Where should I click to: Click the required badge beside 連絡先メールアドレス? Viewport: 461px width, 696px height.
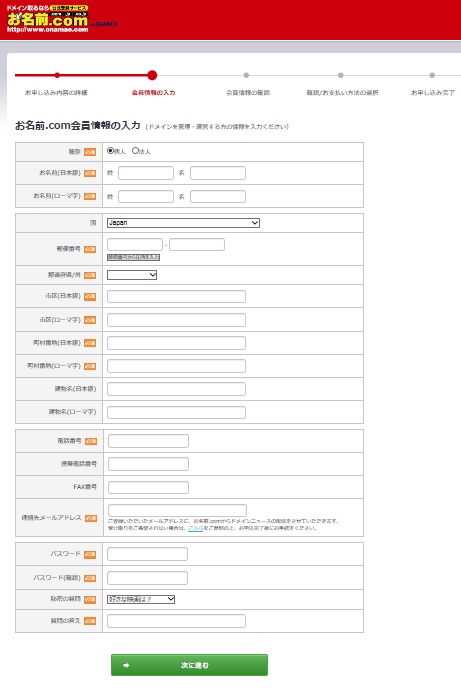click(91, 518)
